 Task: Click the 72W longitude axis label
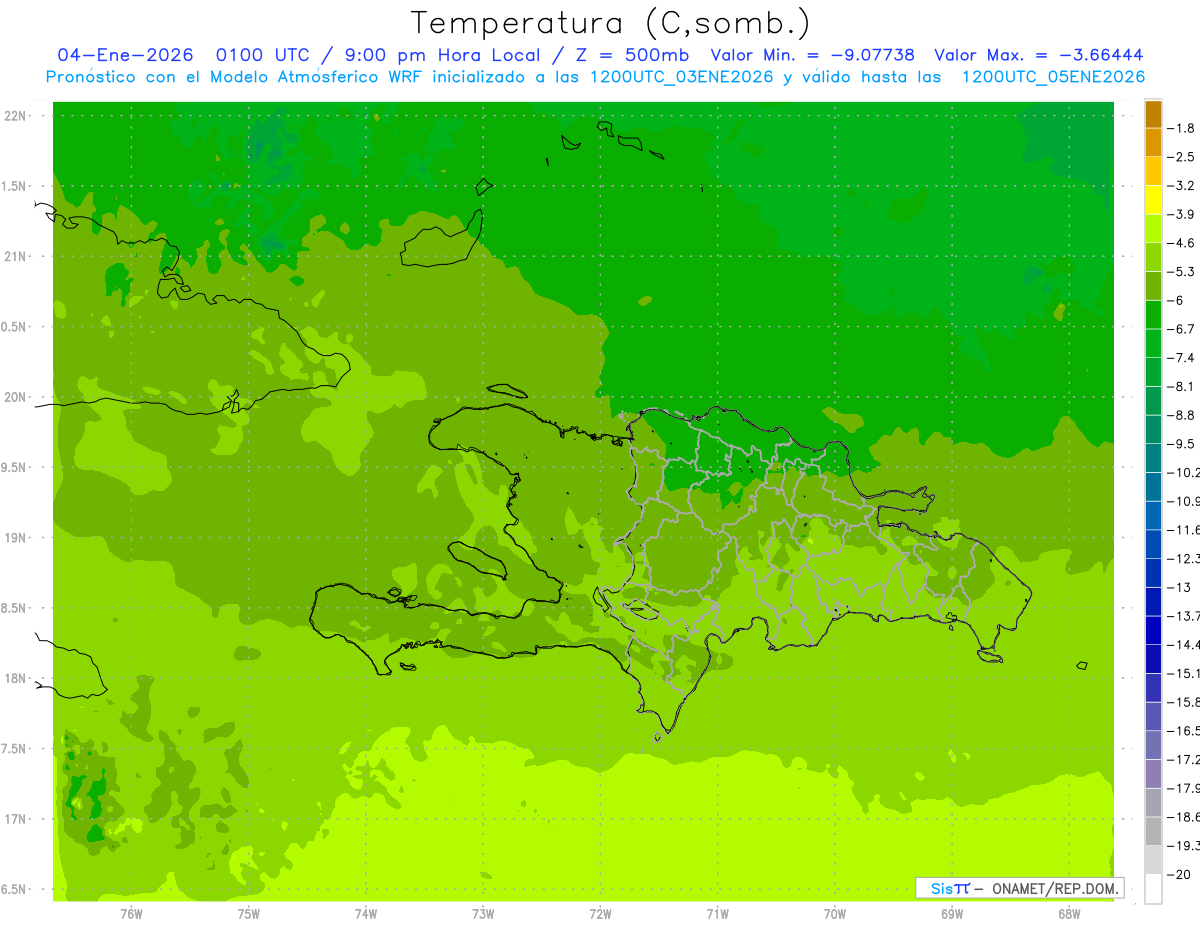(600, 913)
